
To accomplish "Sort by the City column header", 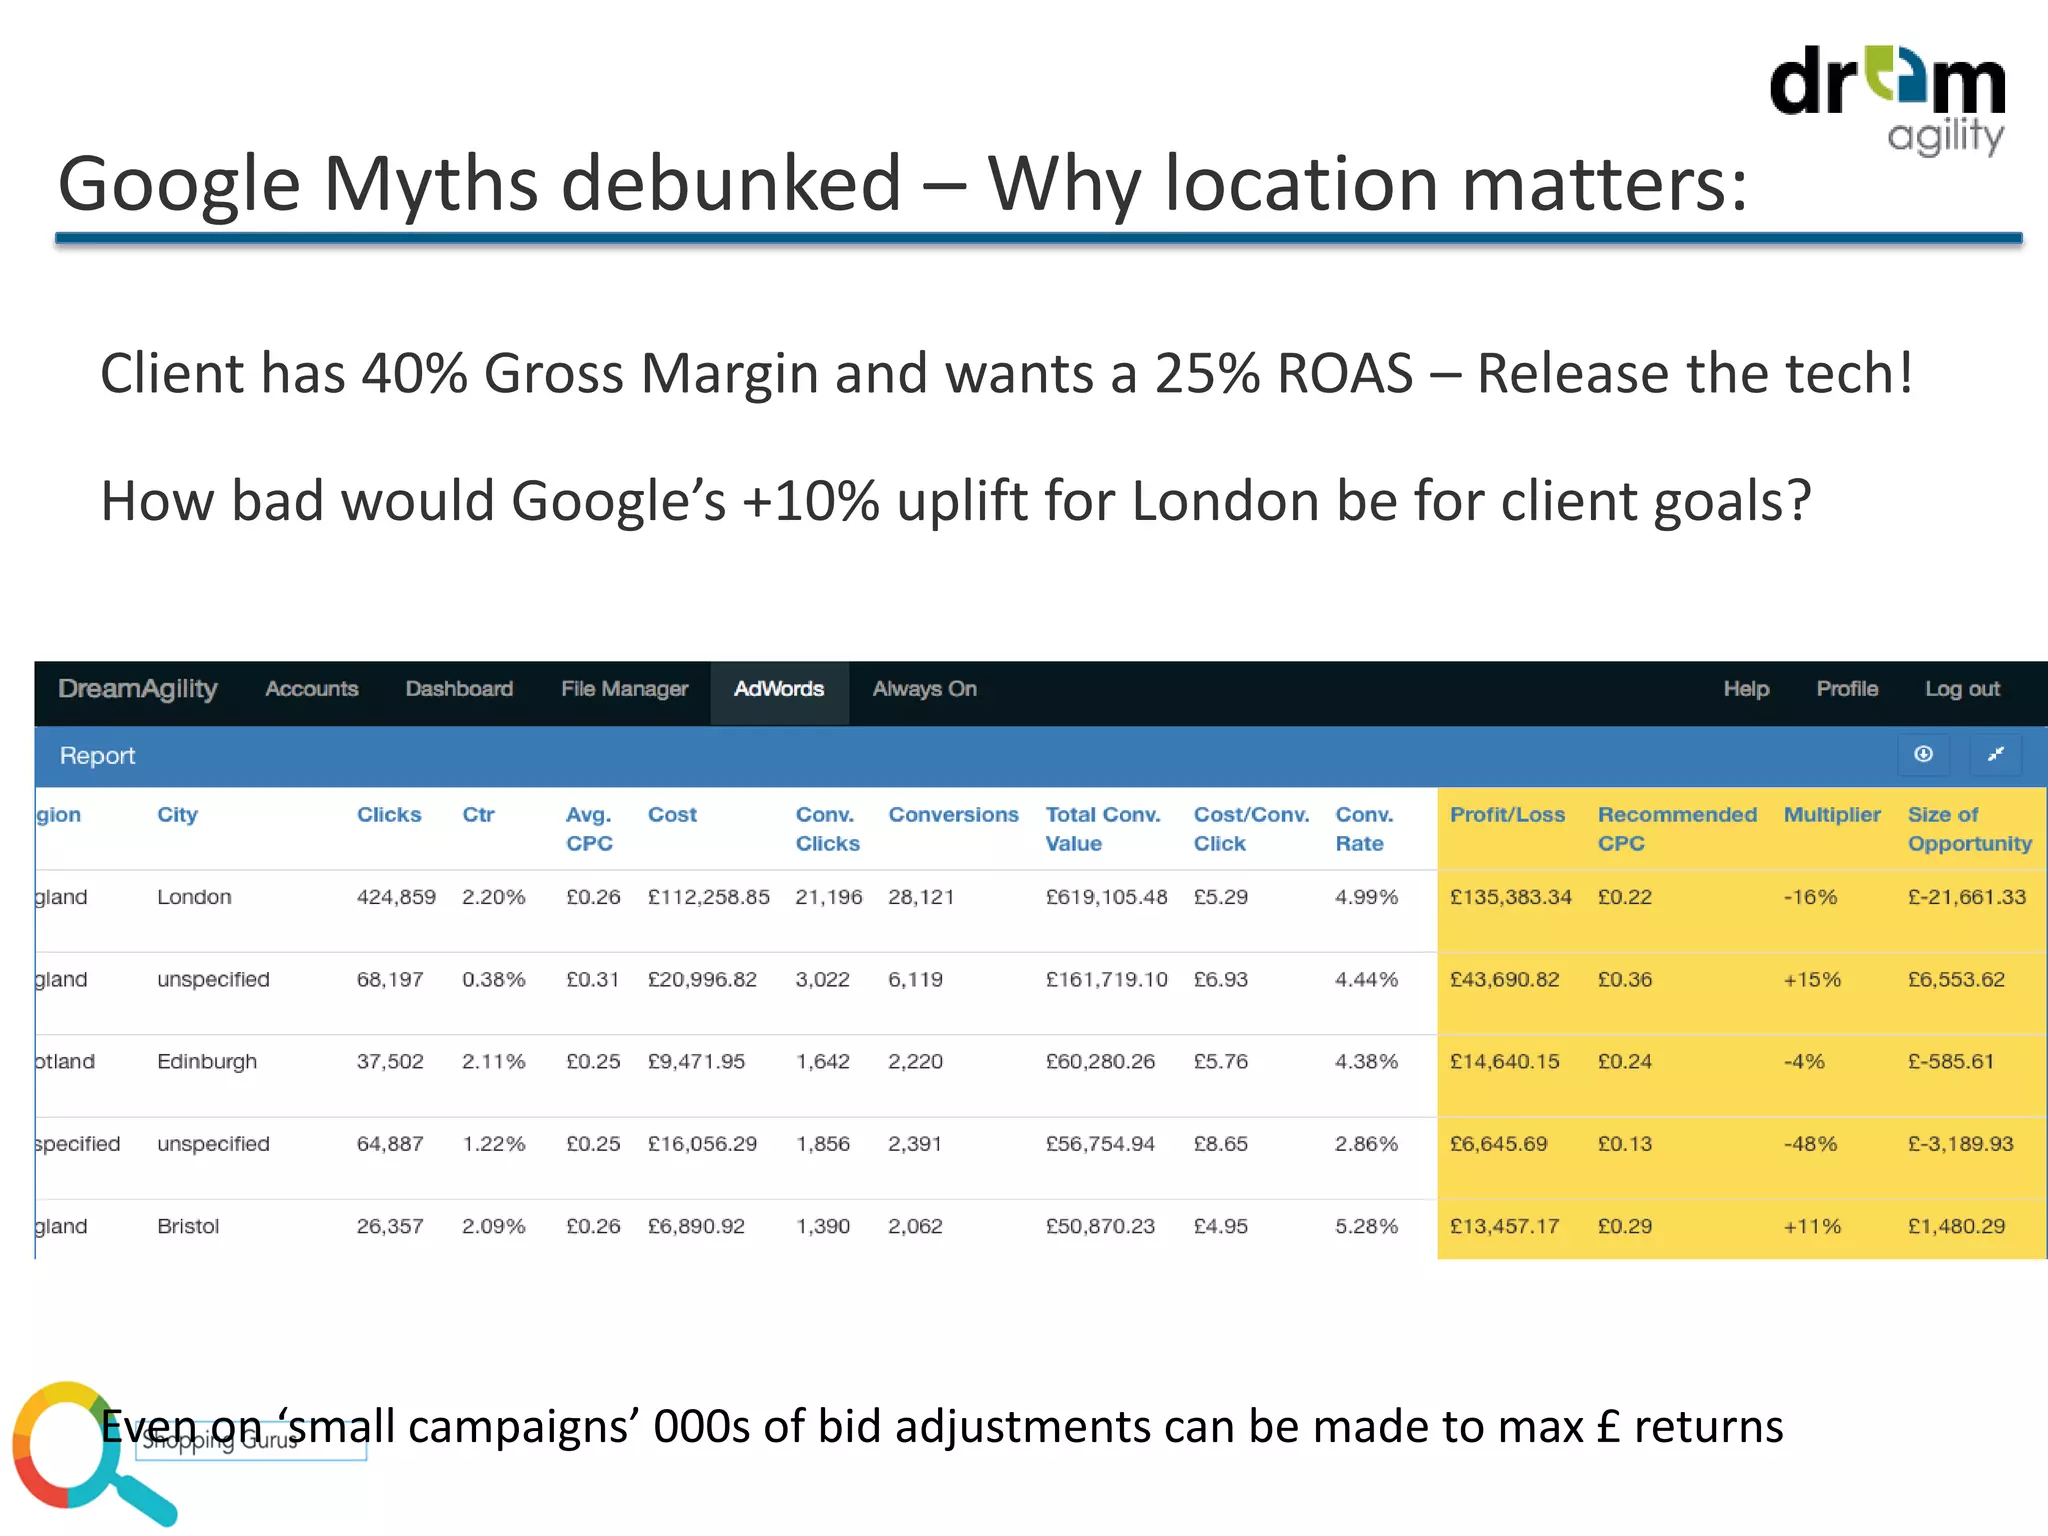I will point(177,815).
